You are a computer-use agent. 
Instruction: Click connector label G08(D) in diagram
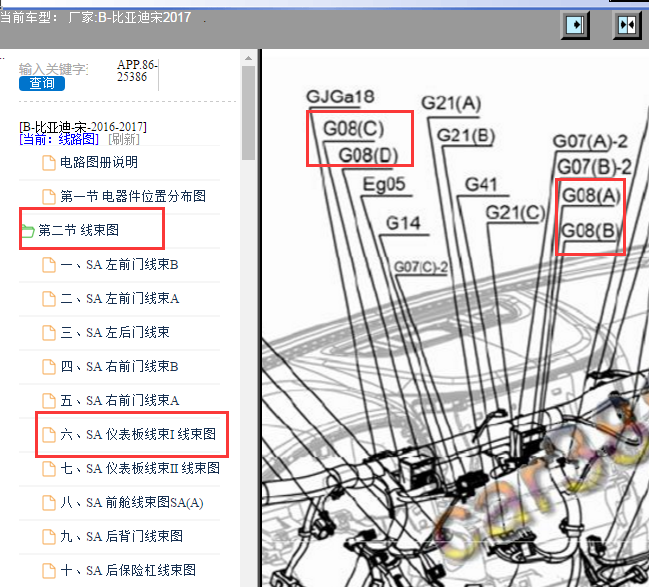coord(368,156)
